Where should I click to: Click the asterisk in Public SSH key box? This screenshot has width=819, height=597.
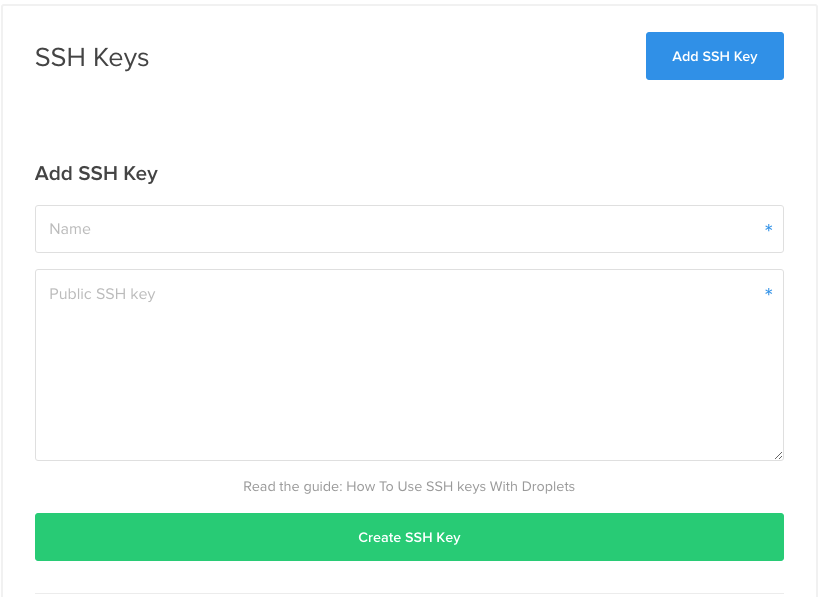click(768, 292)
